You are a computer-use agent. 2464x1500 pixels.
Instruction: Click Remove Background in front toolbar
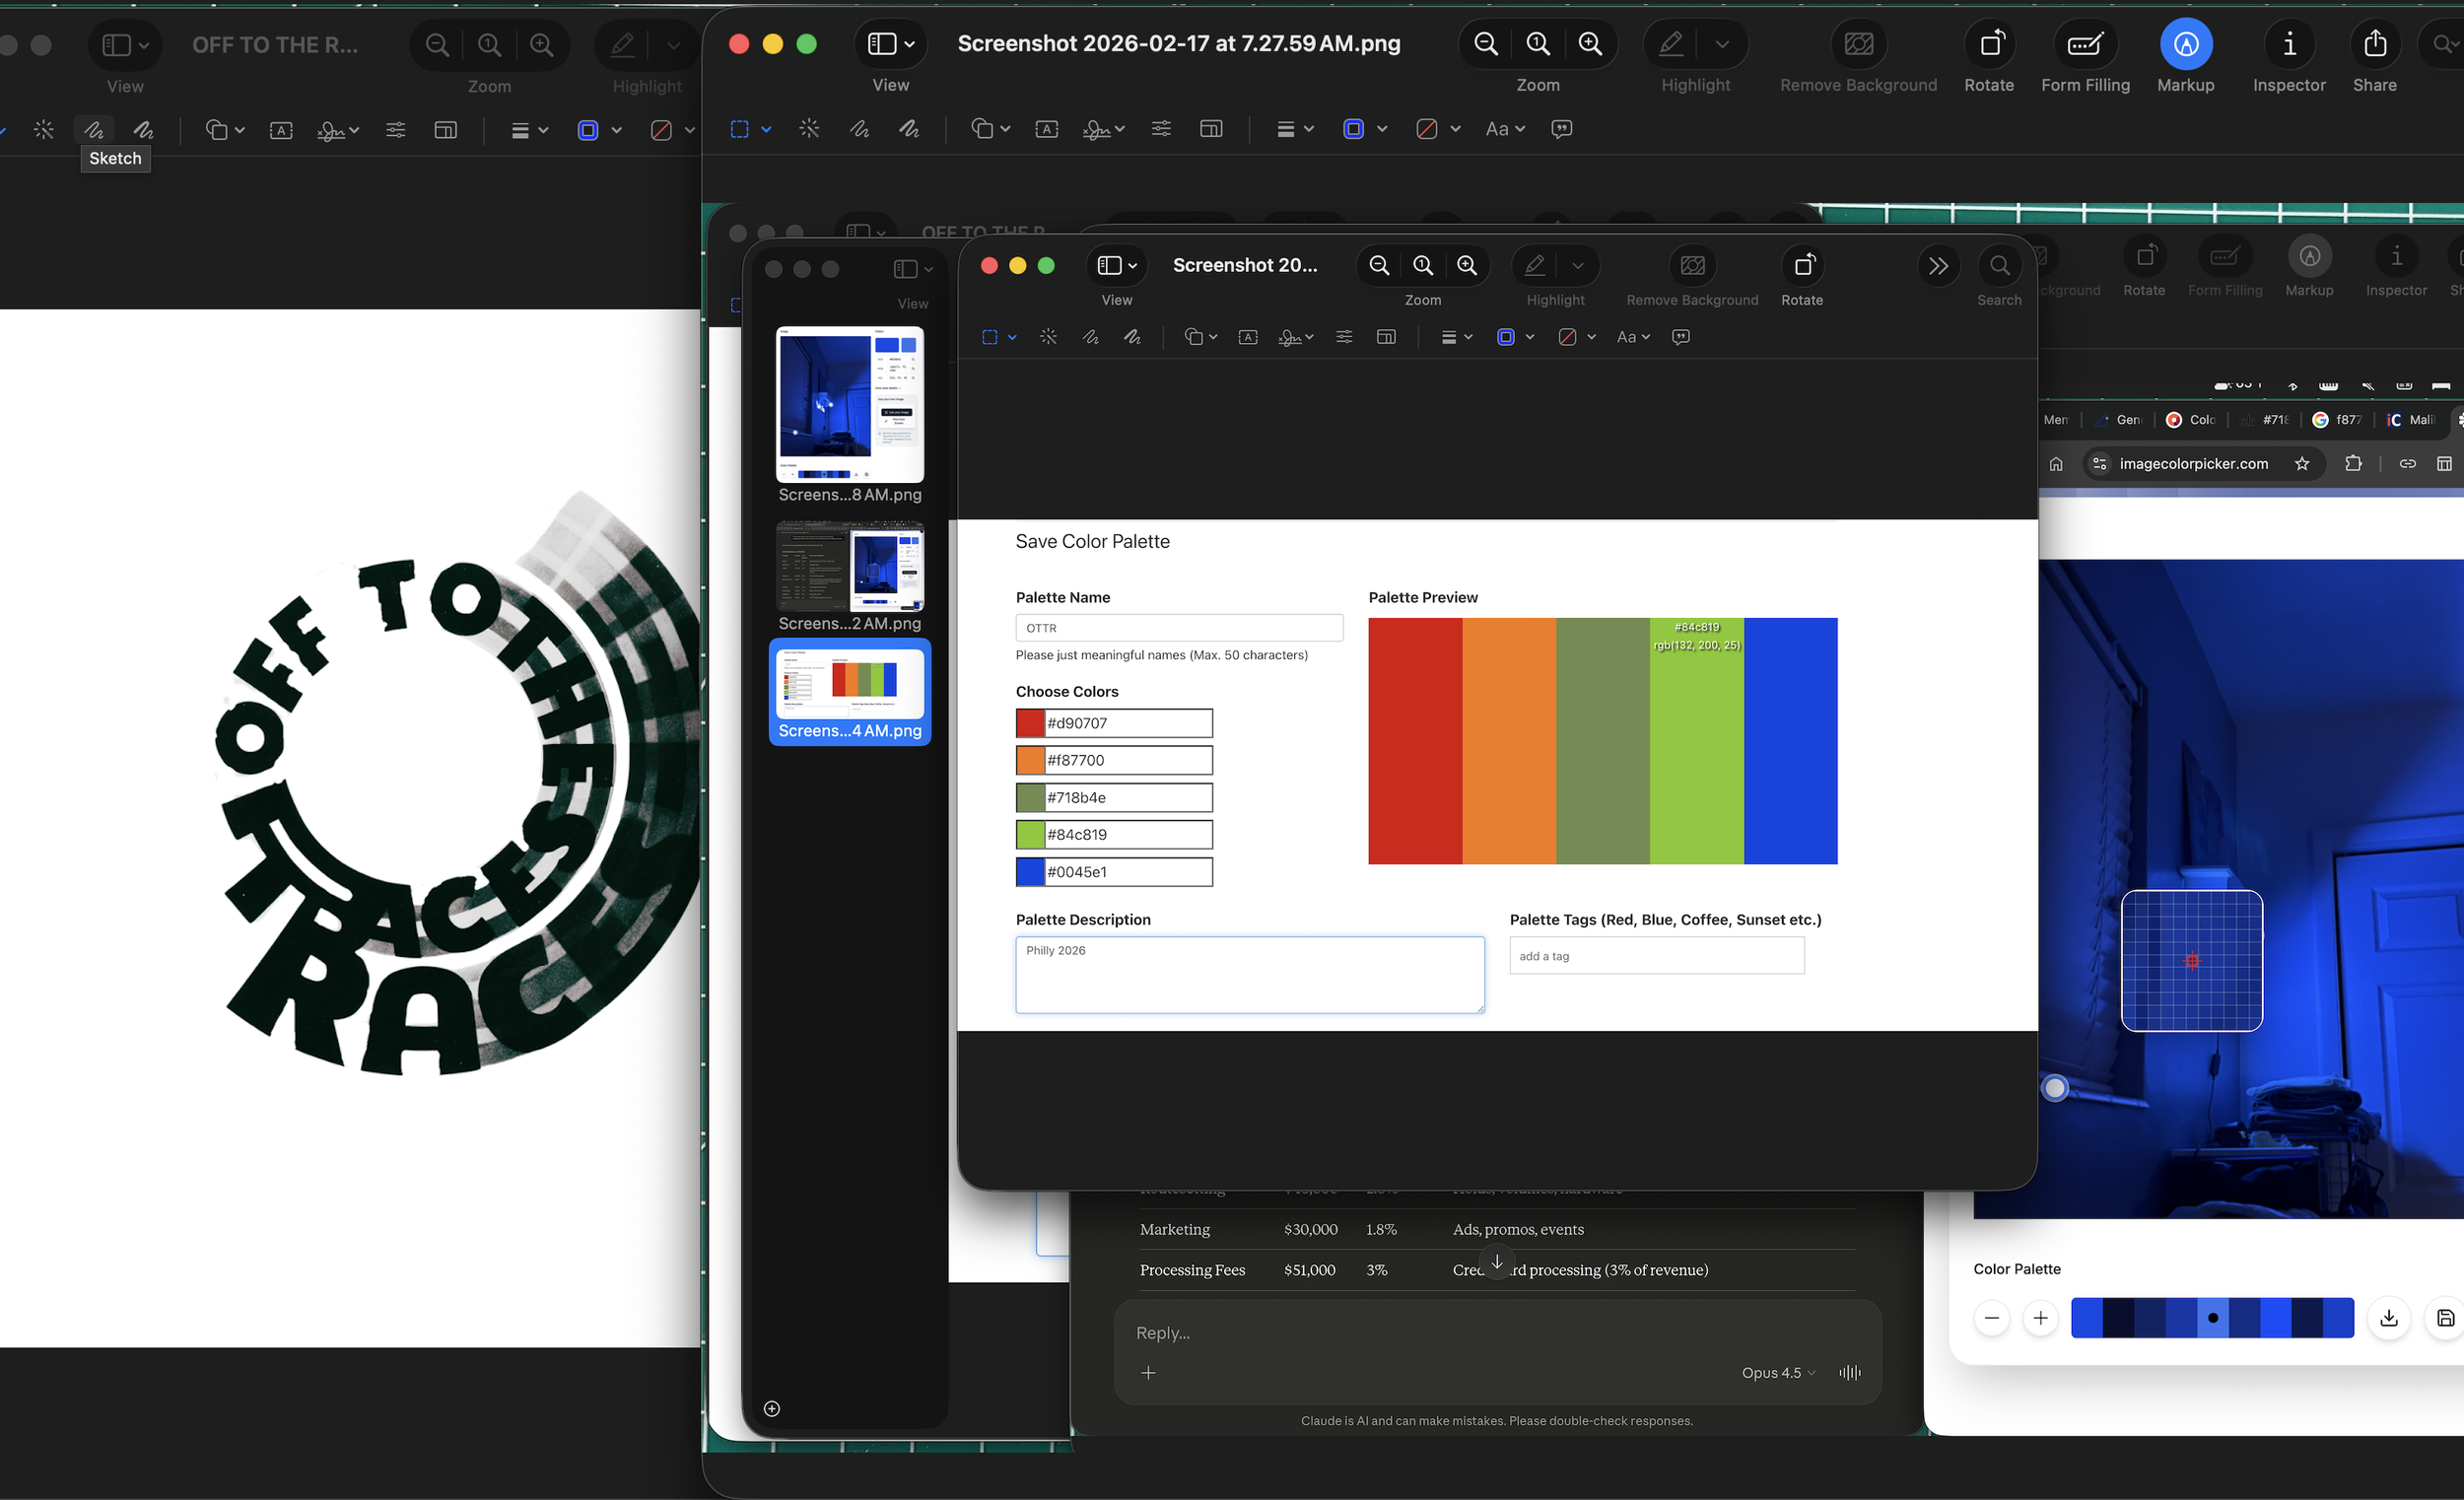coord(1692,266)
